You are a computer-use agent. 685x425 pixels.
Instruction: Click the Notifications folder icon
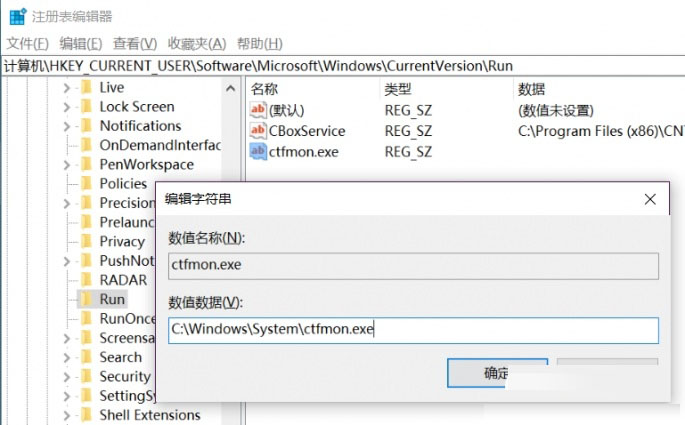point(86,126)
